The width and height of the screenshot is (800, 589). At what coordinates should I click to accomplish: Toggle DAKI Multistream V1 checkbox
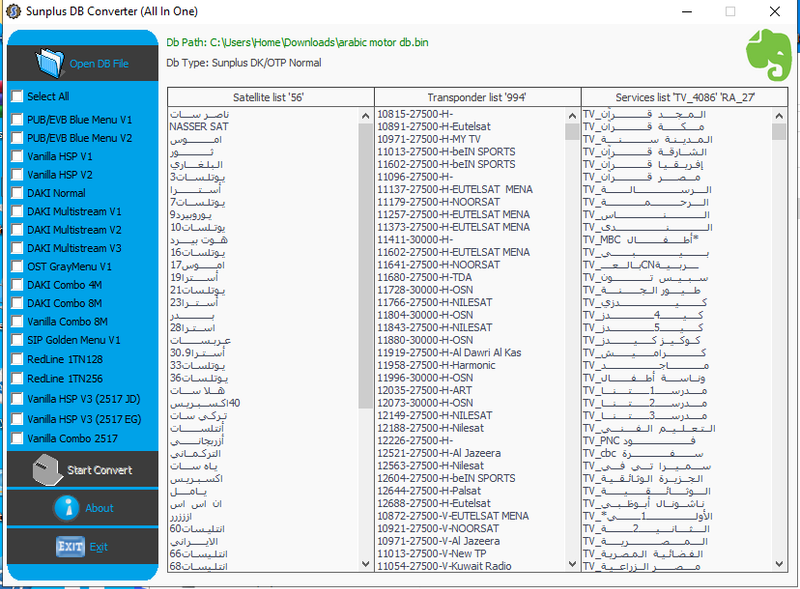click(x=17, y=211)
